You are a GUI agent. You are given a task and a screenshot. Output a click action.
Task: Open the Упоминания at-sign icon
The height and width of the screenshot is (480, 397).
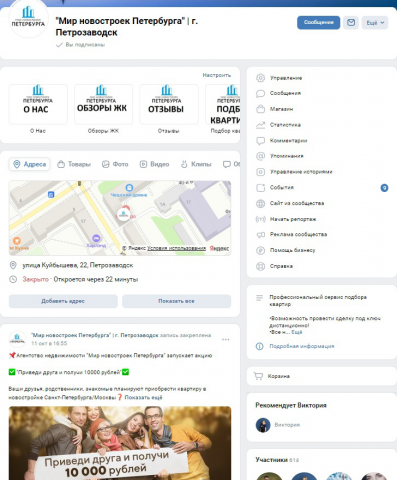(x=260, y=156)
